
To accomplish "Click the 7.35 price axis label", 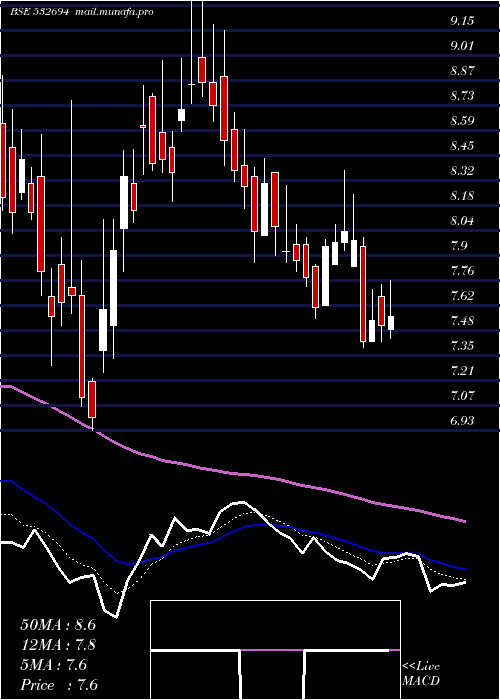I will pyautogui.click(x=461, y=346).
